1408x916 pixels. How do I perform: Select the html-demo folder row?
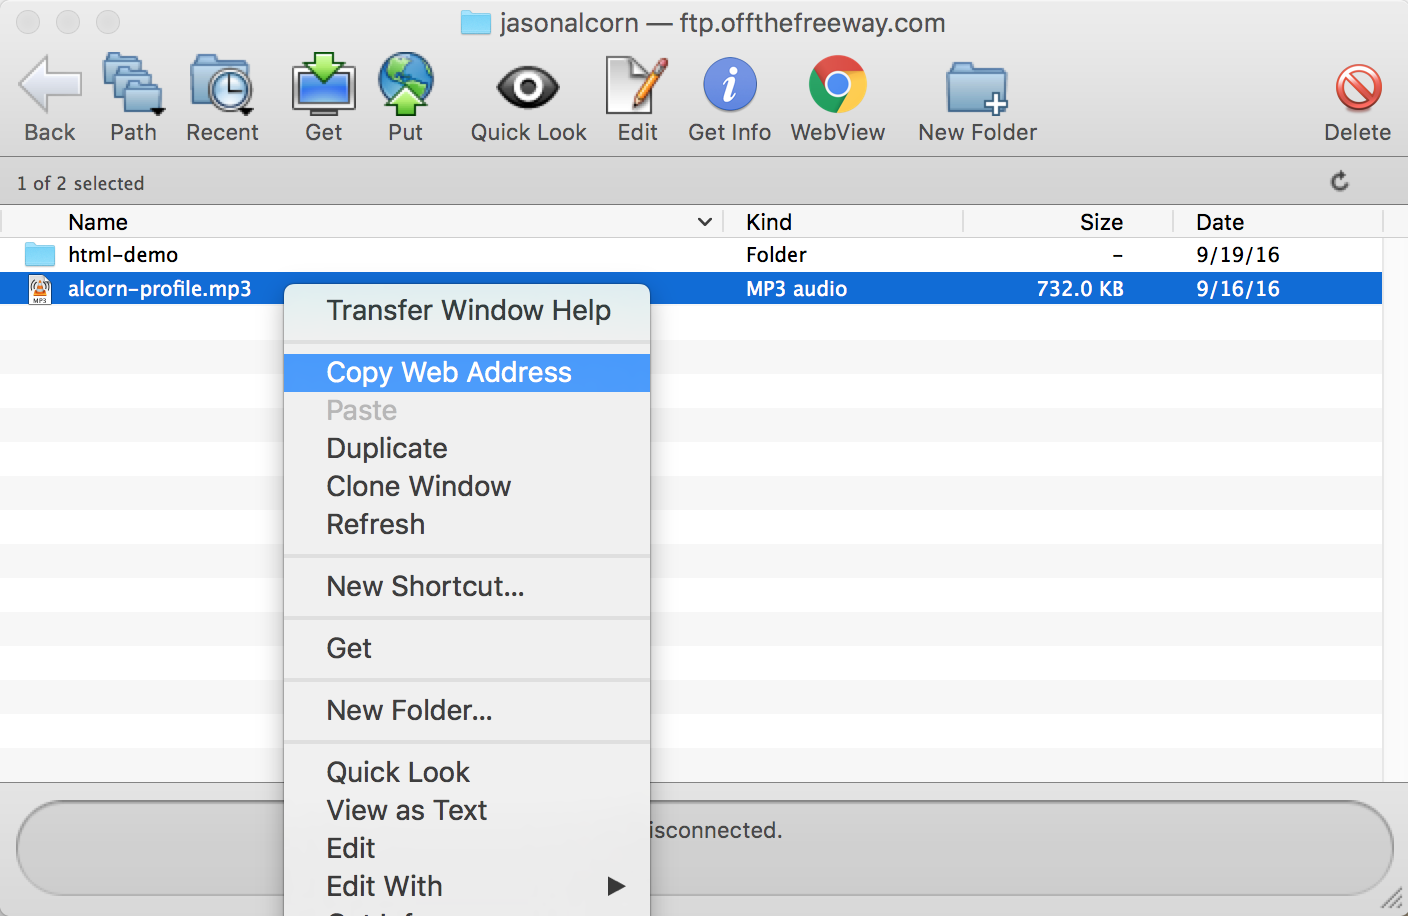tap(691, 254)
